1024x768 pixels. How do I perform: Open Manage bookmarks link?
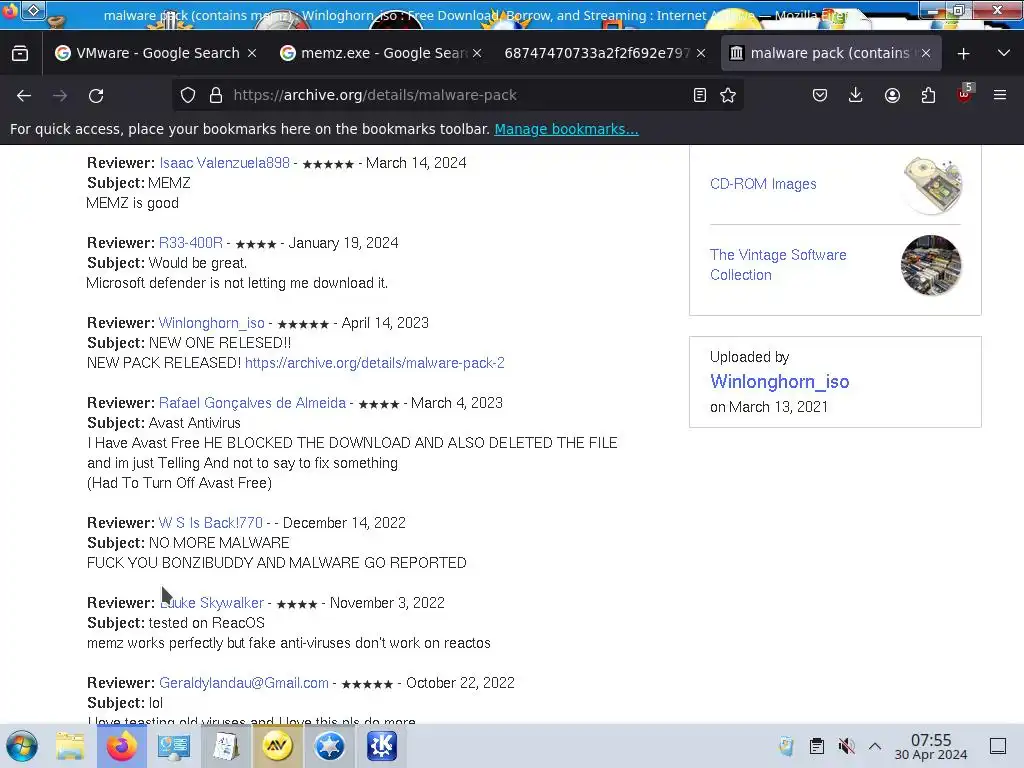pyautogui.click(x=566, y=129)
